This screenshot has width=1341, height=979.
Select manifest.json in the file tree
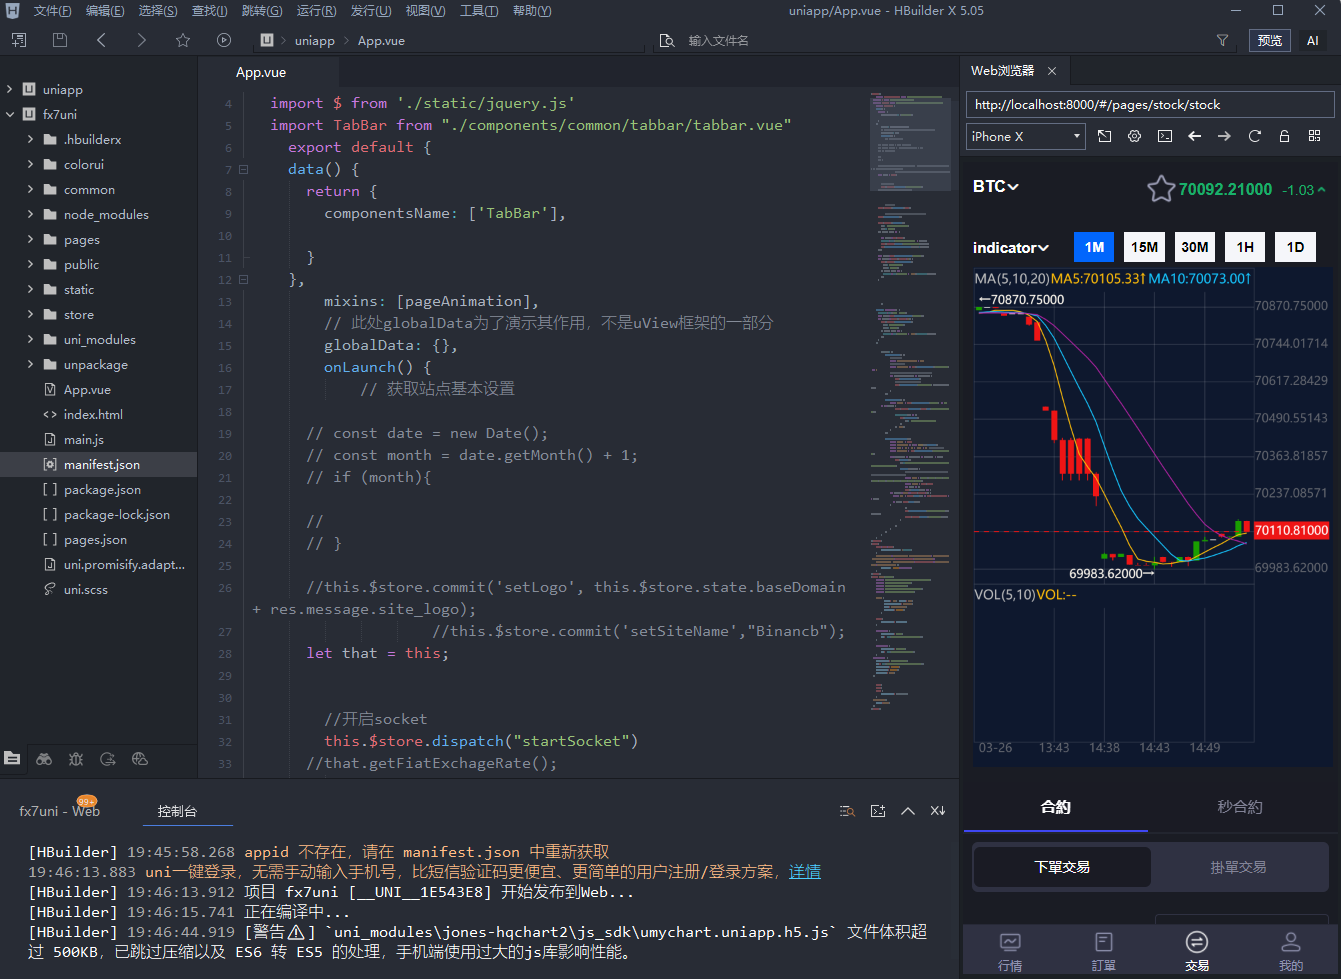99,465
